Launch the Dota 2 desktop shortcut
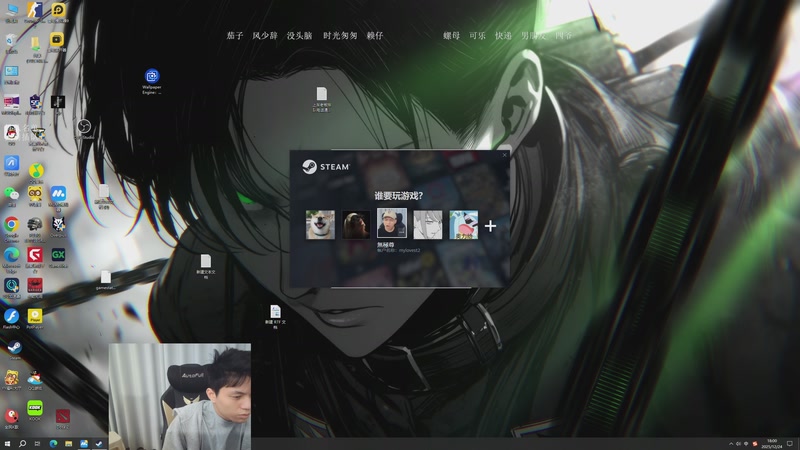This screenshot has height=450, width=800. click(x=63, y=418)
